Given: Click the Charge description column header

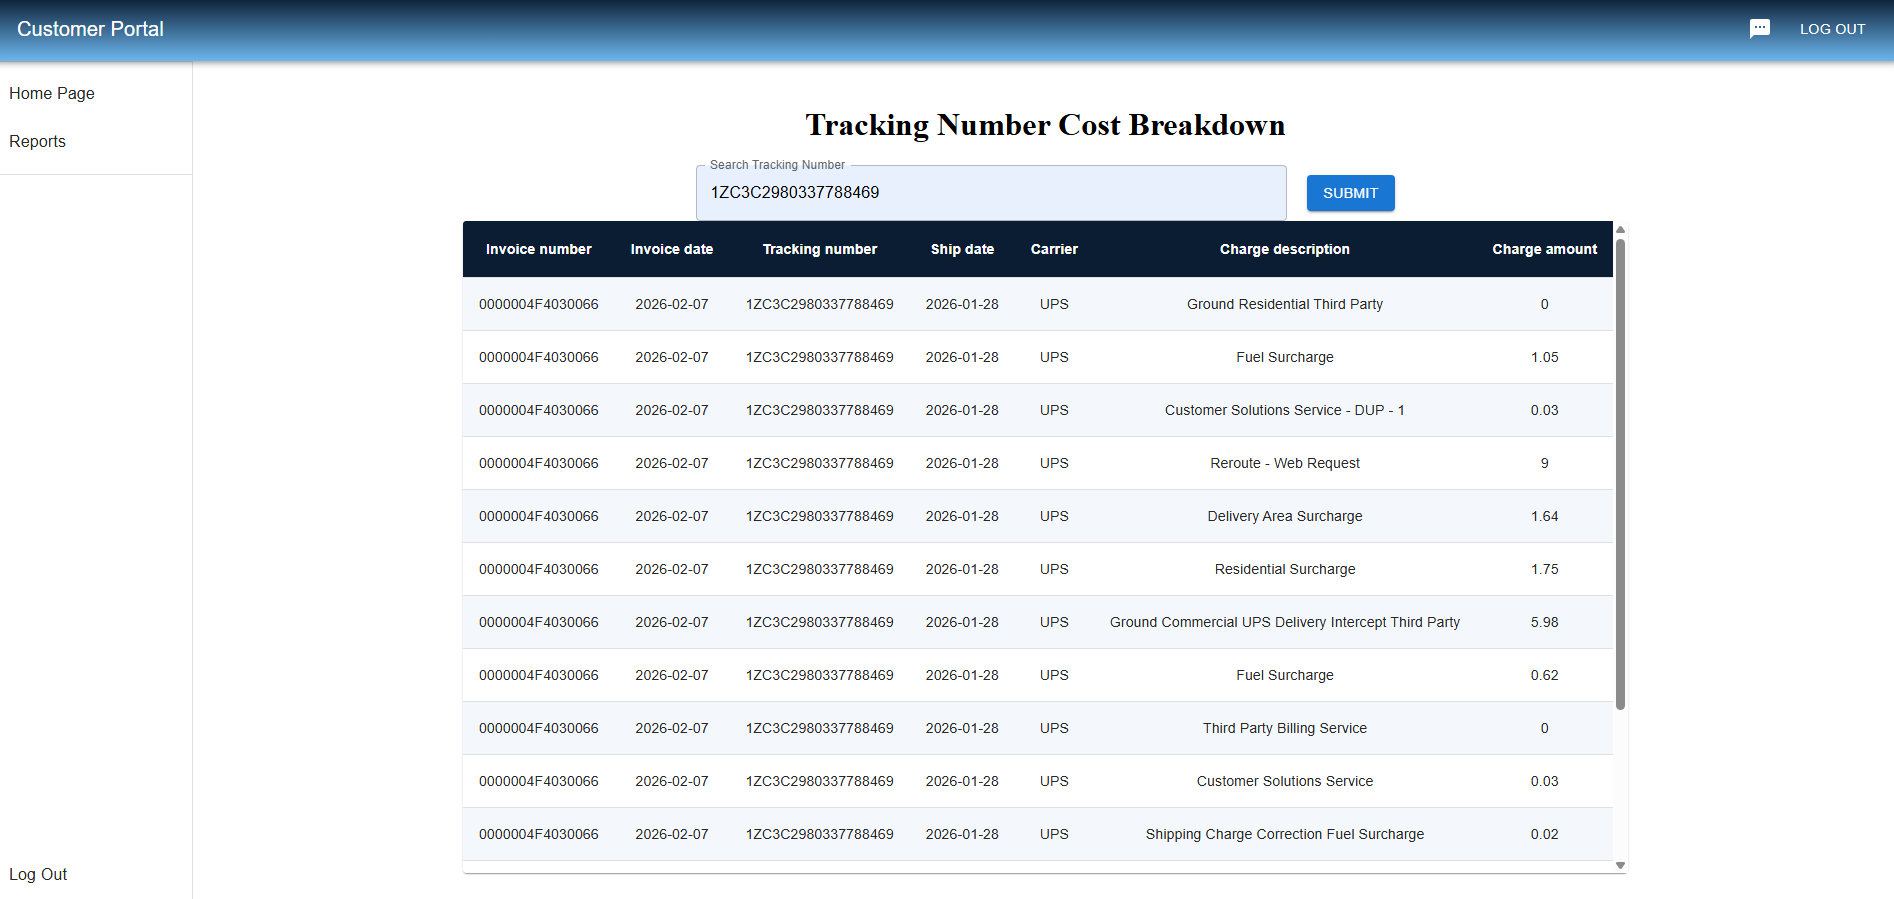Looking at the screenshot, I should [x=1284, y=249].
